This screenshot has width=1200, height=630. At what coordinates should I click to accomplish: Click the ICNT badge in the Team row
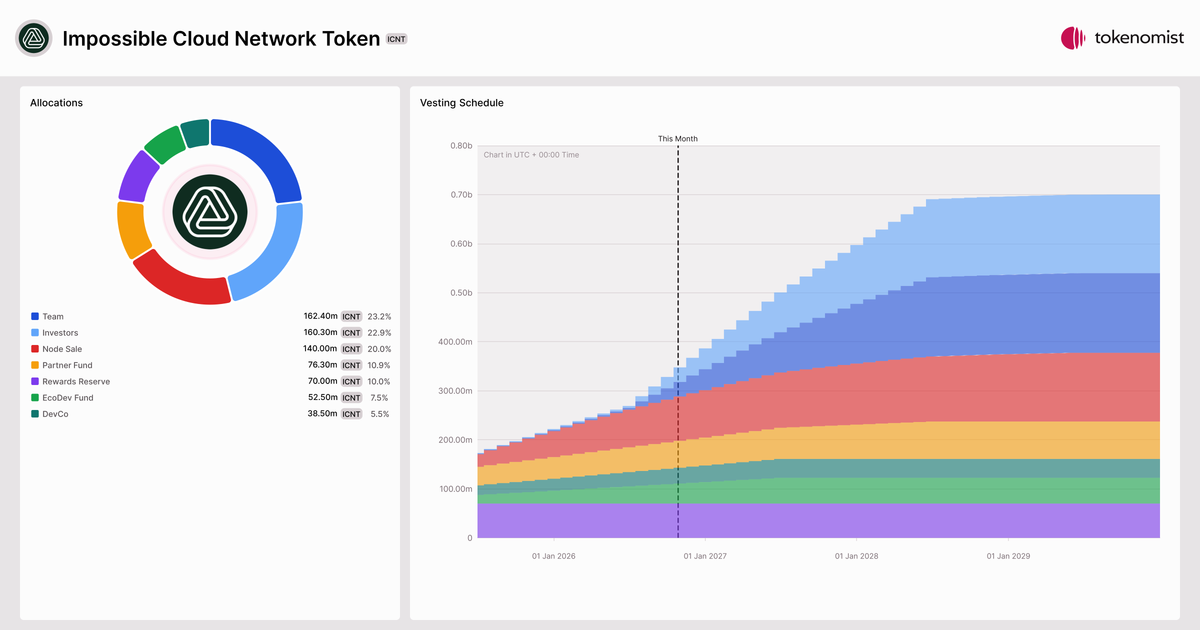(x=352, y=316)
